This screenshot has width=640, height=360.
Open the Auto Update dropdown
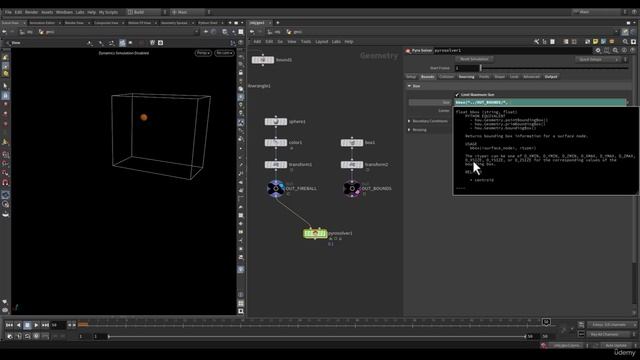(x=618, y=346)
